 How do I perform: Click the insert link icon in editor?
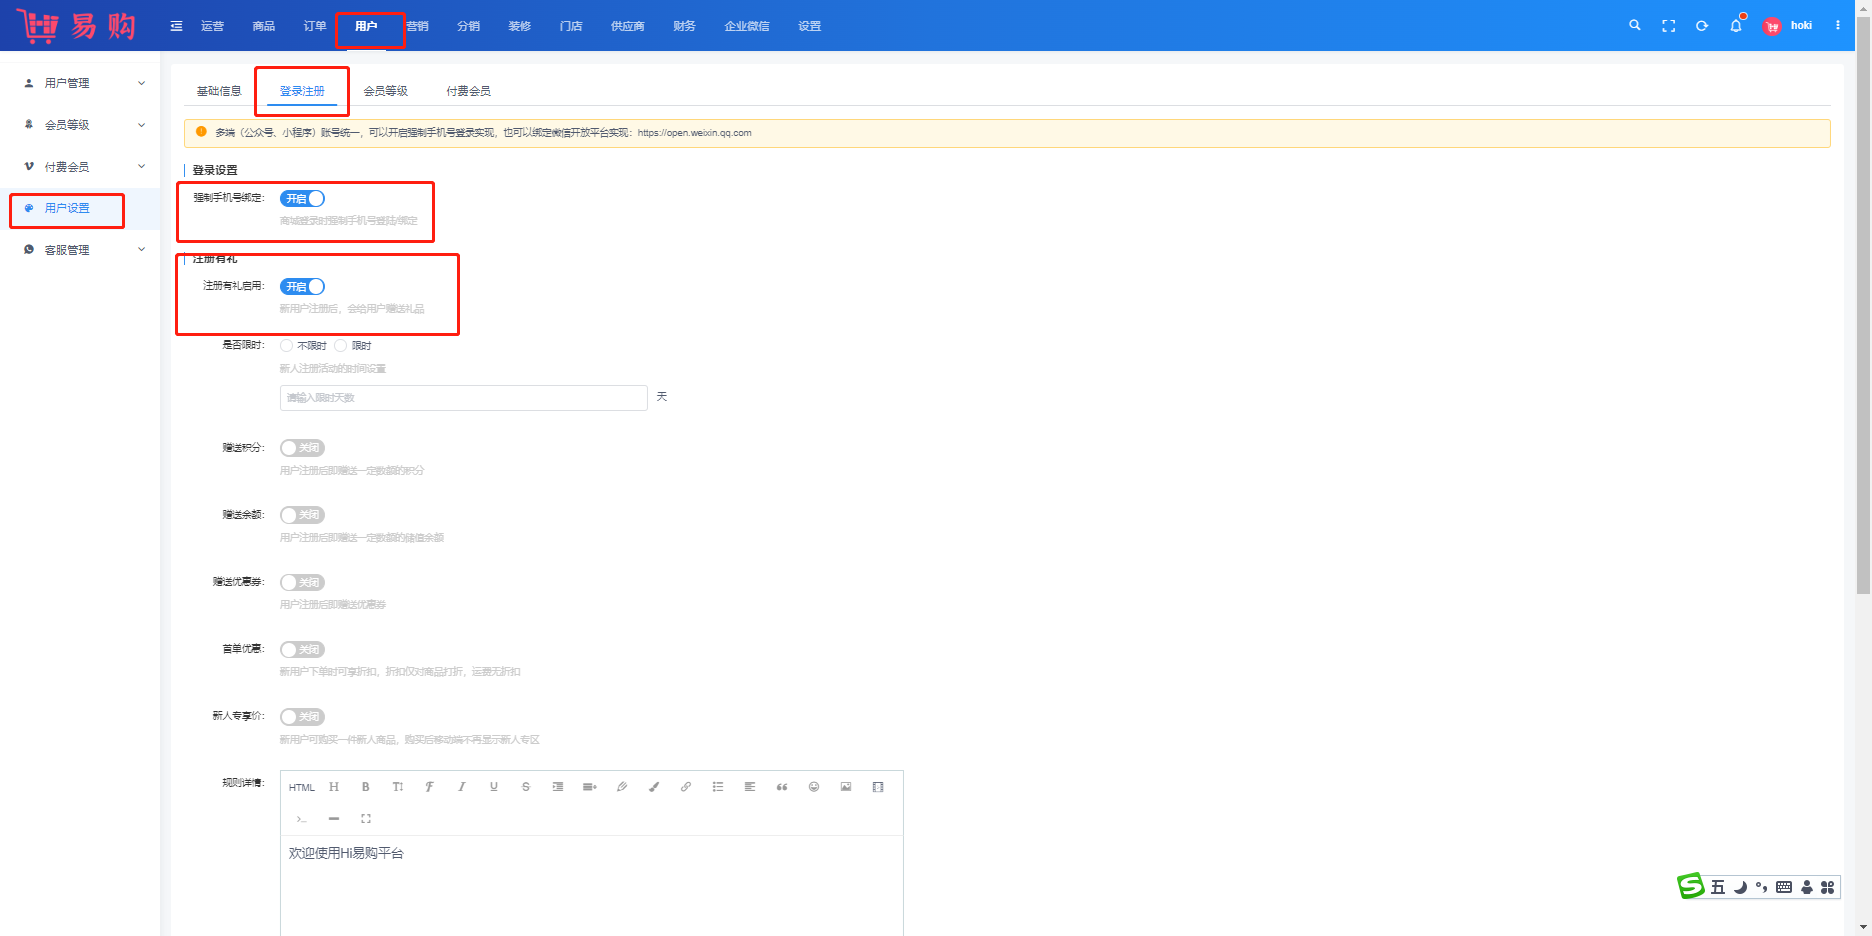click(686, 787)
